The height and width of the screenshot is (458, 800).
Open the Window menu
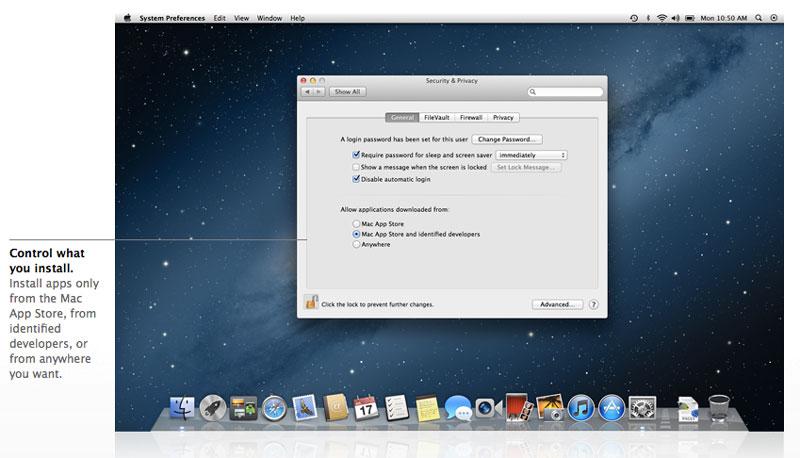click(269, 18)
